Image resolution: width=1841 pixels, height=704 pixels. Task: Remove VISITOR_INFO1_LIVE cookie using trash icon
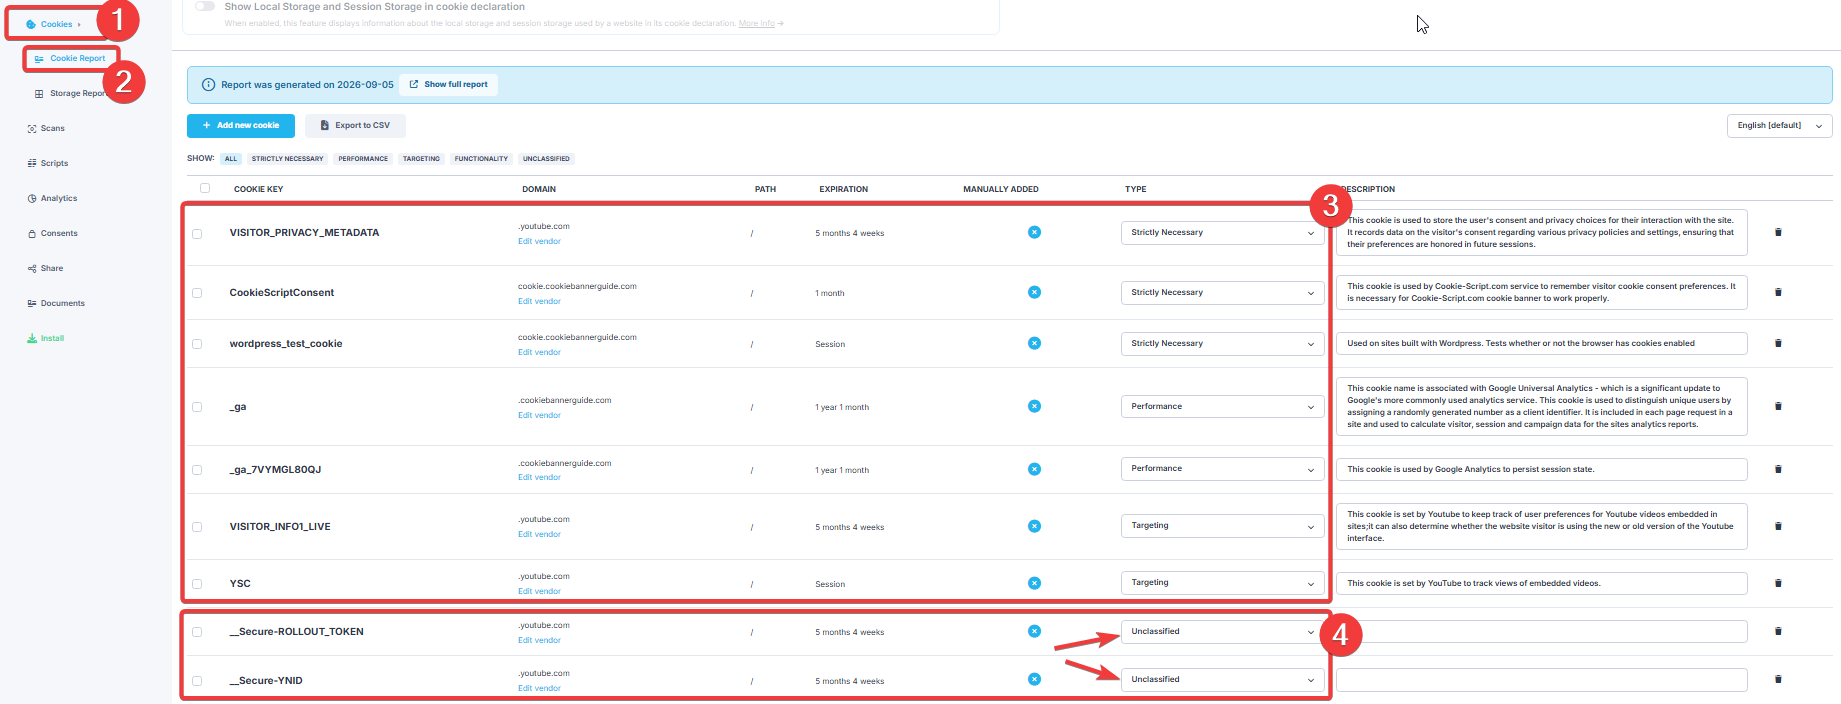coord(1778,526)
